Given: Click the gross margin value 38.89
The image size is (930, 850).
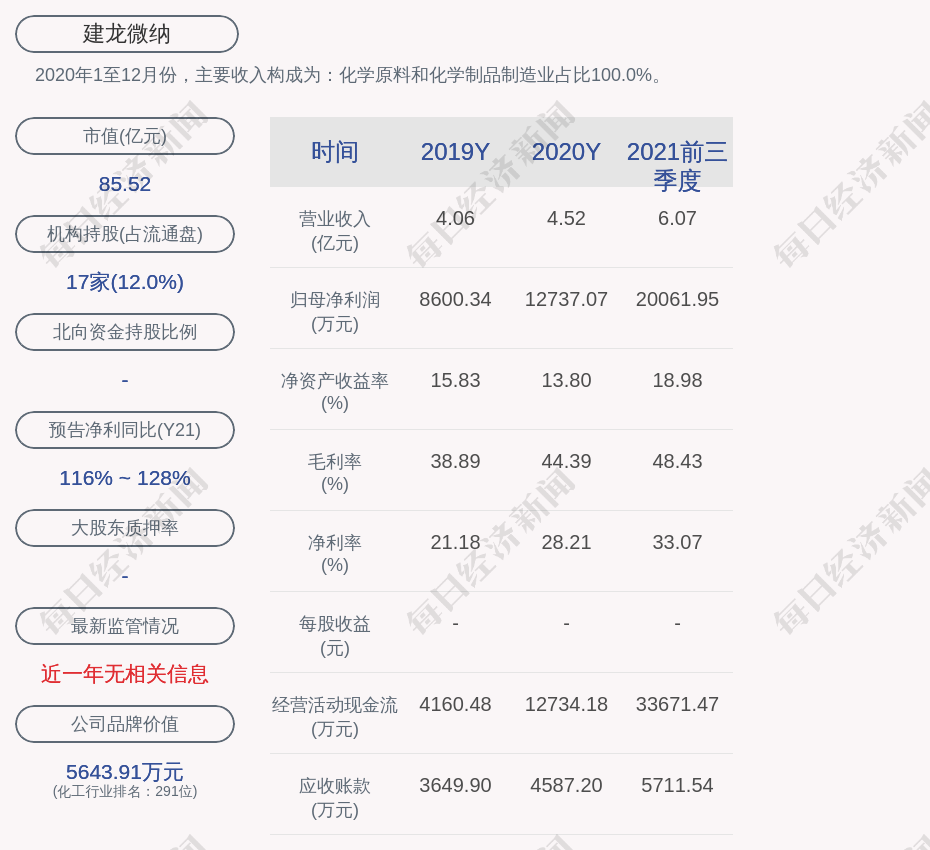Looking at the screenshot, I should (x=456, y=461).
